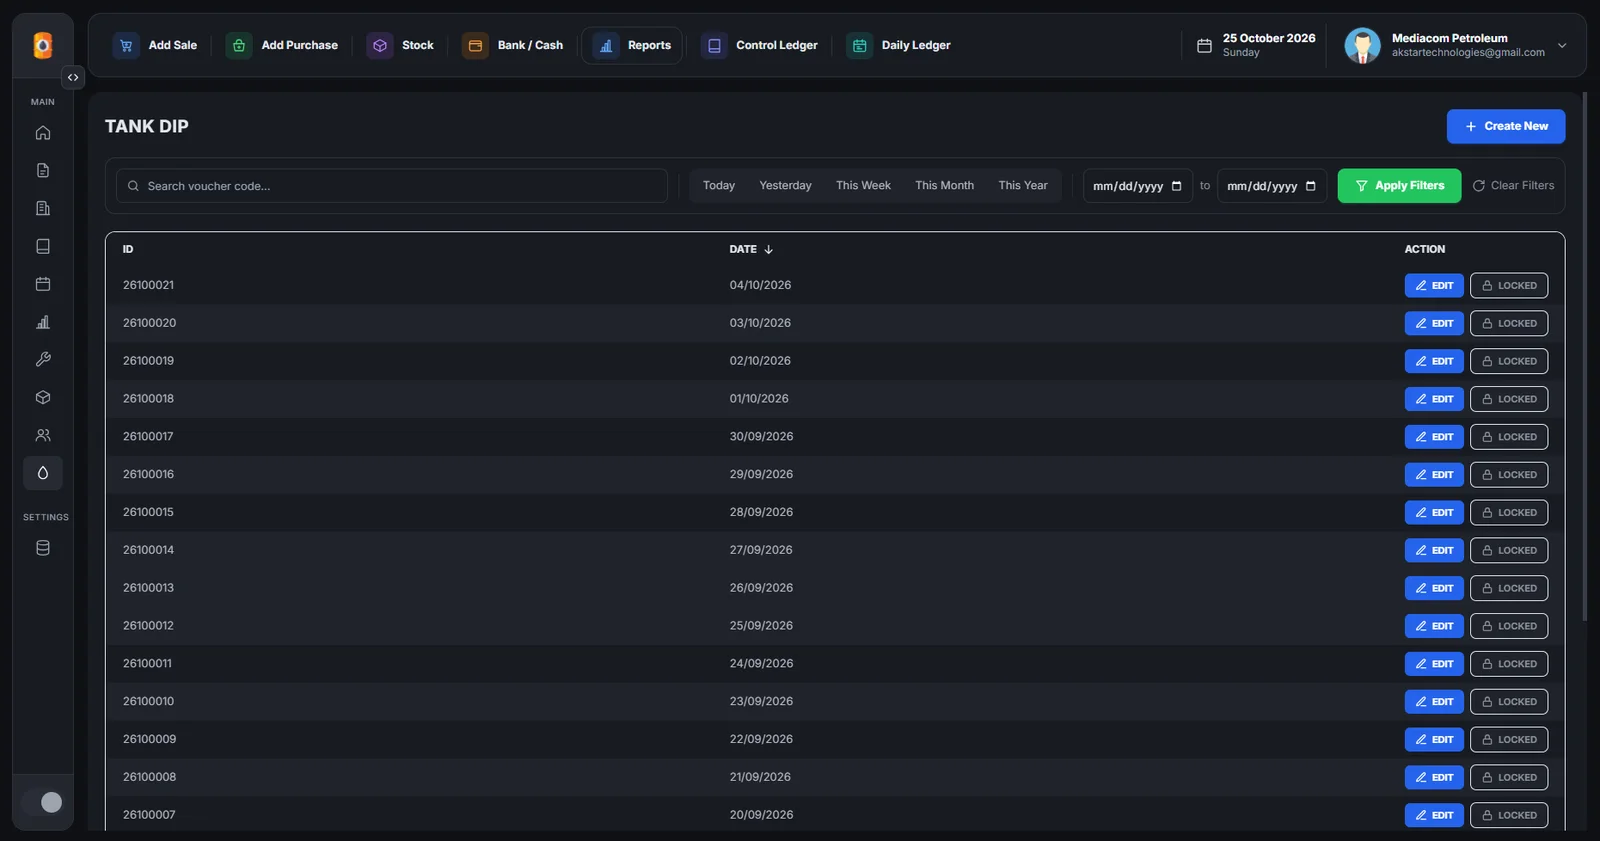Collapse the sidebar with the arrows button
This screenshot has height=841, width=1600.
coord(73,77)
